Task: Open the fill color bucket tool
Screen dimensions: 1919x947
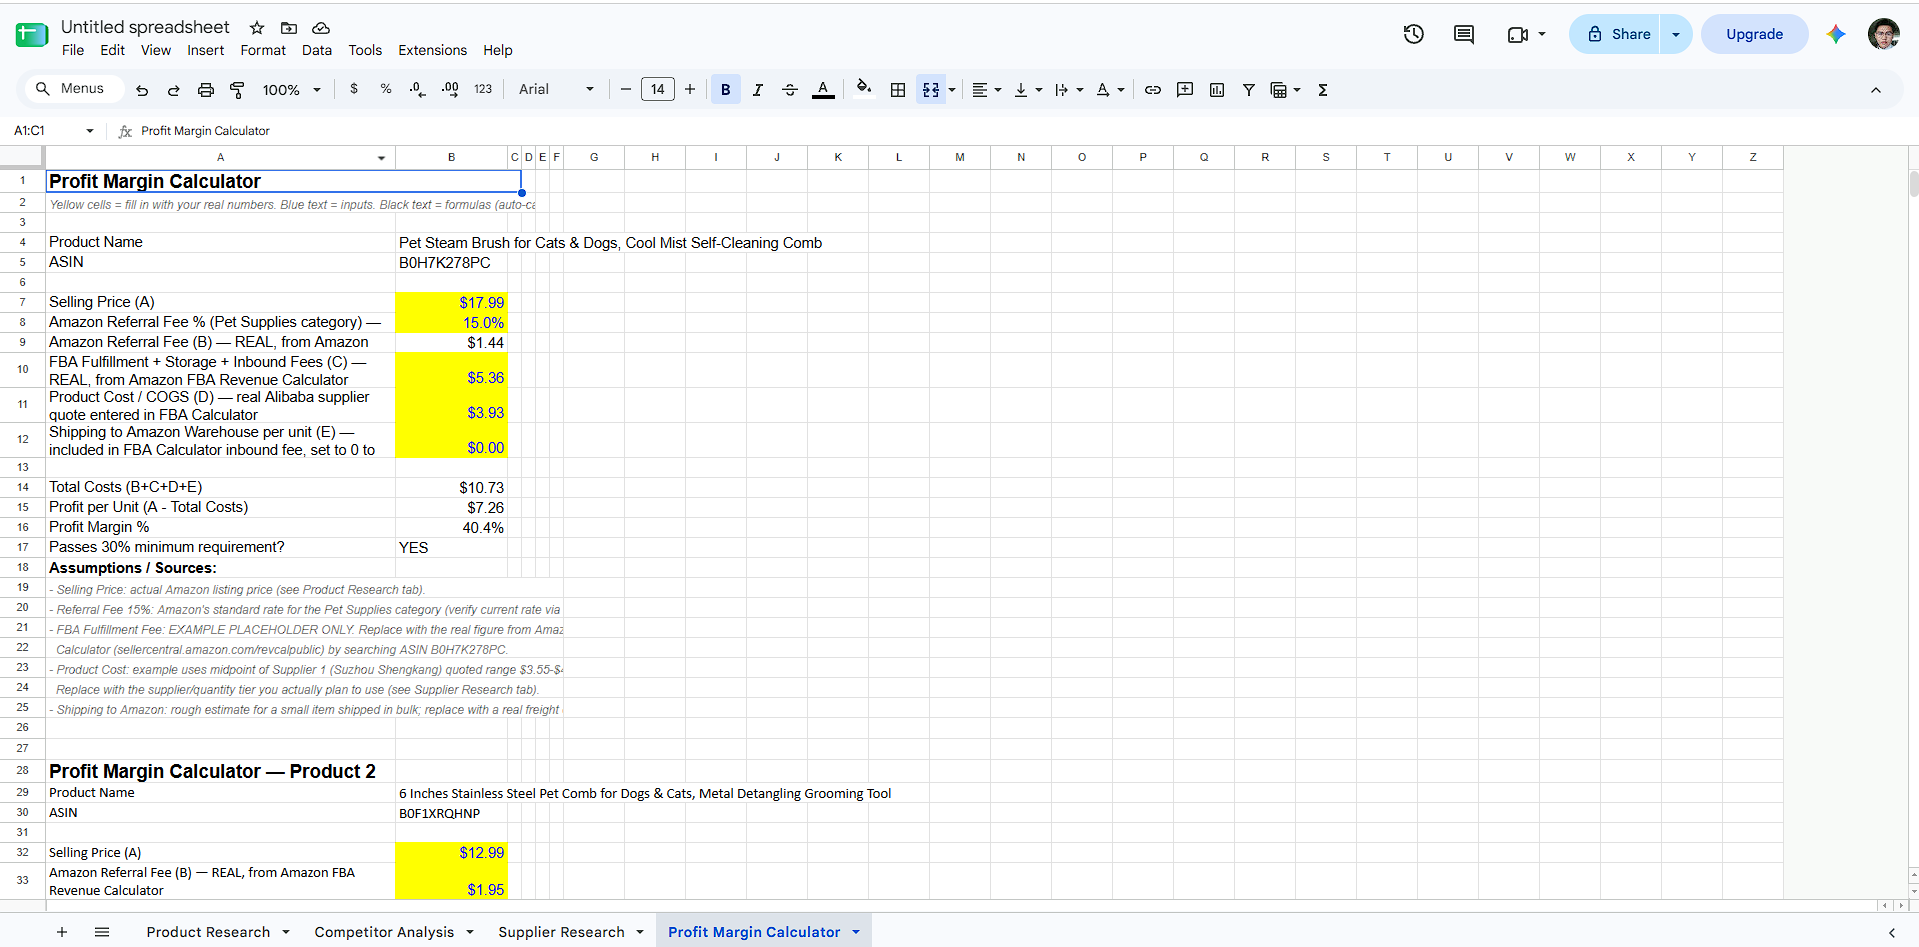Action: 864,89
